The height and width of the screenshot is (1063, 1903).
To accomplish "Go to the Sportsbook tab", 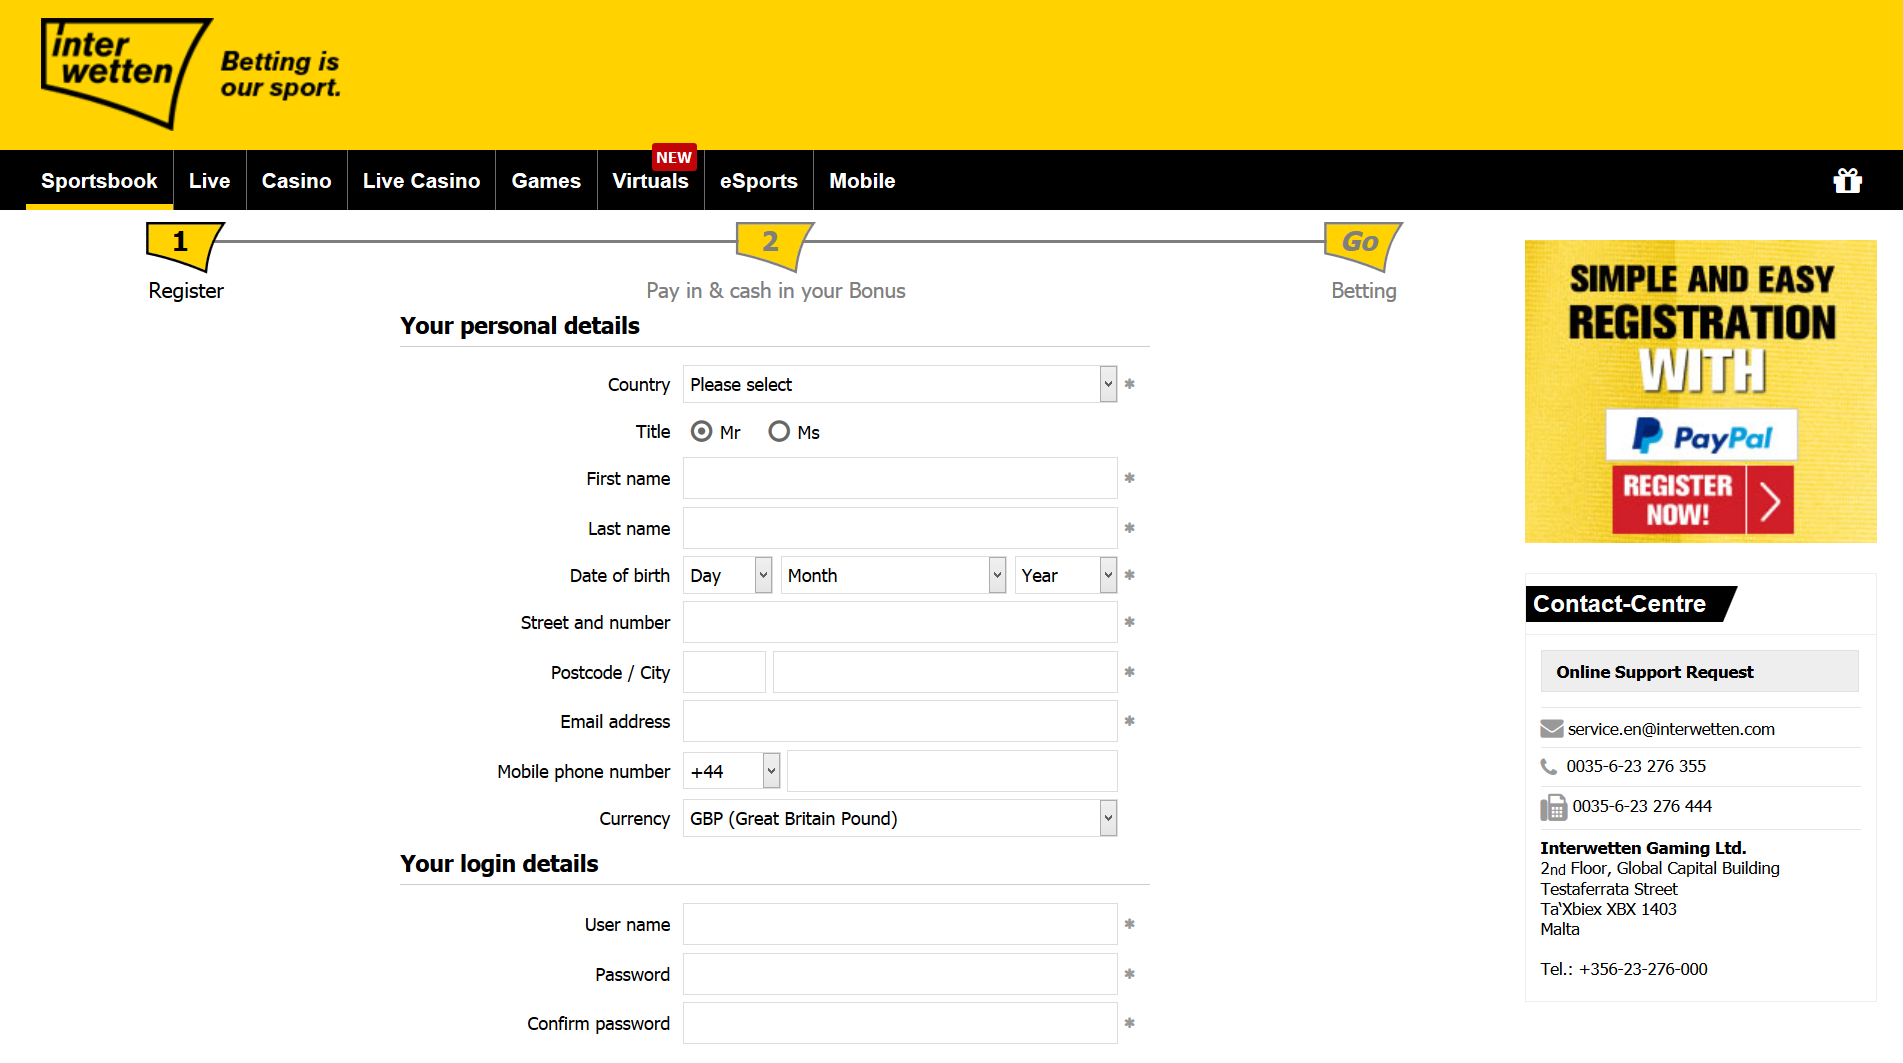I will (99, 181).
